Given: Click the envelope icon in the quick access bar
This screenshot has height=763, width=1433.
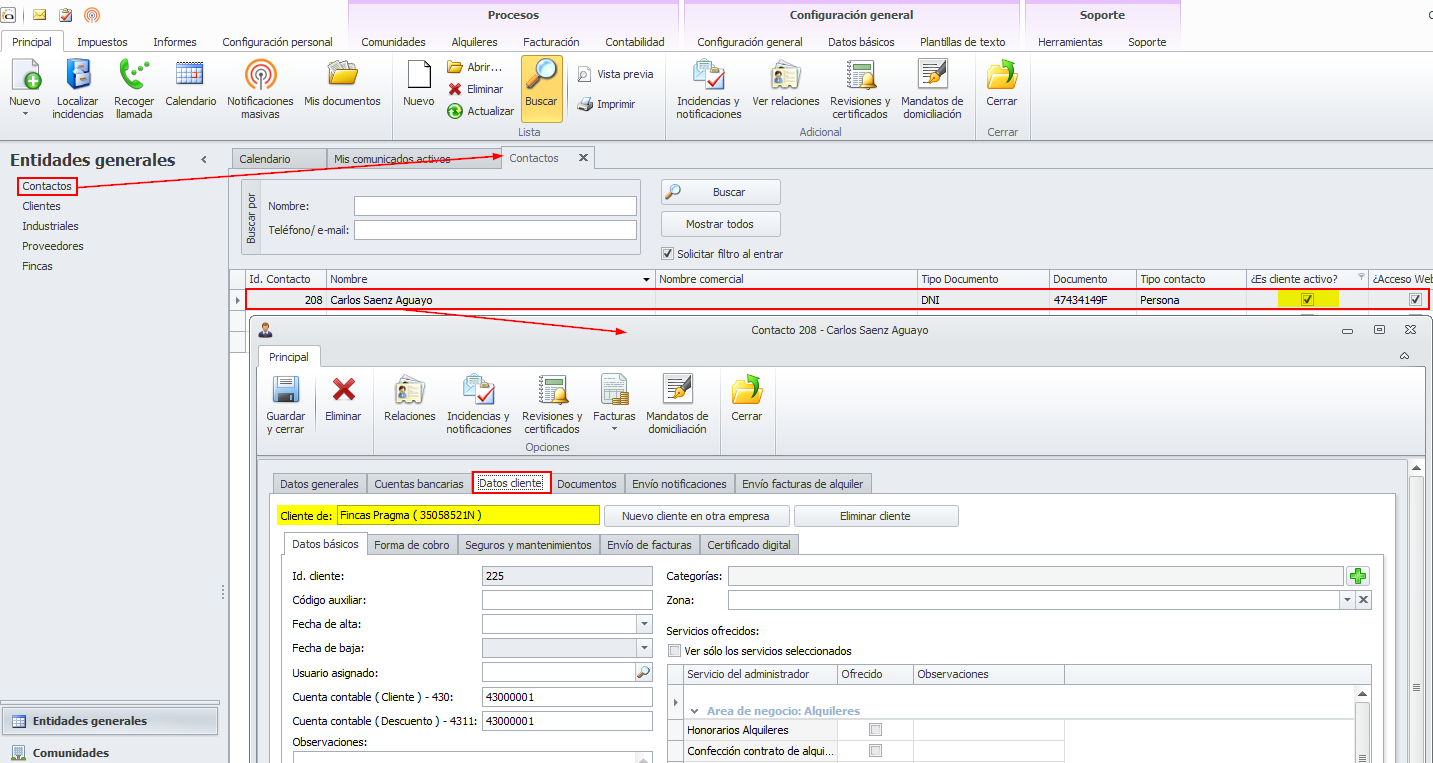Looking at the screenshot, I should pyautogui.click(x=40, y=15).
